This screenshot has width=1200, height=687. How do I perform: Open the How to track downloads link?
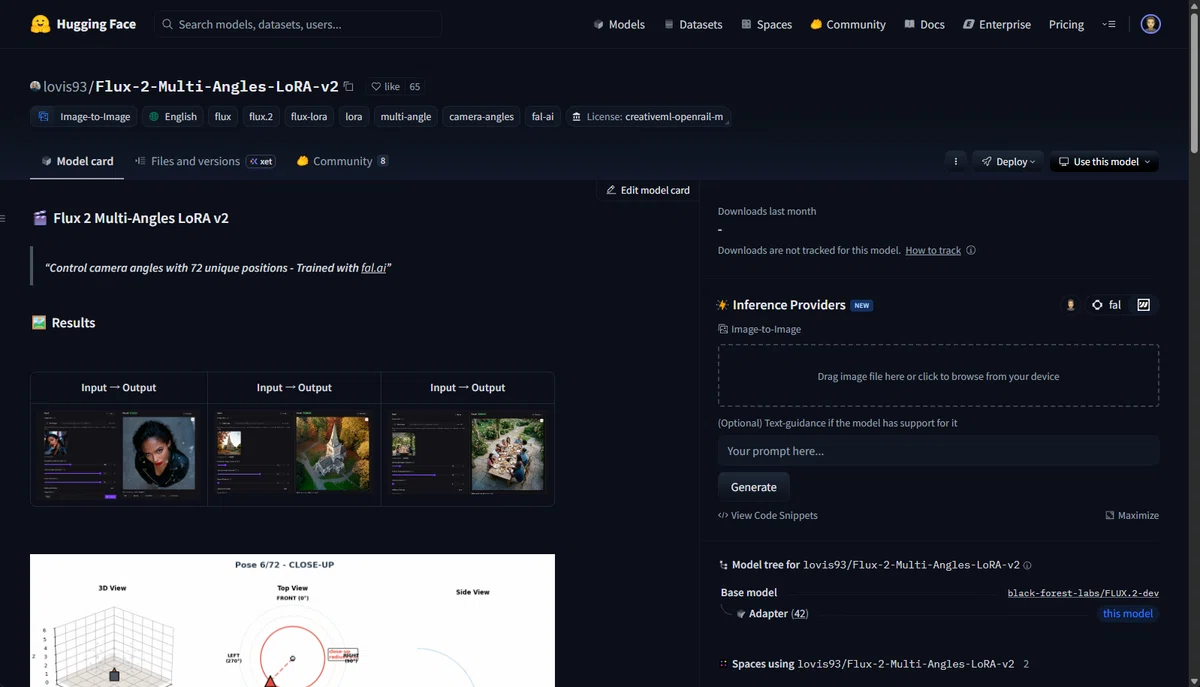(x=933, y=250)
